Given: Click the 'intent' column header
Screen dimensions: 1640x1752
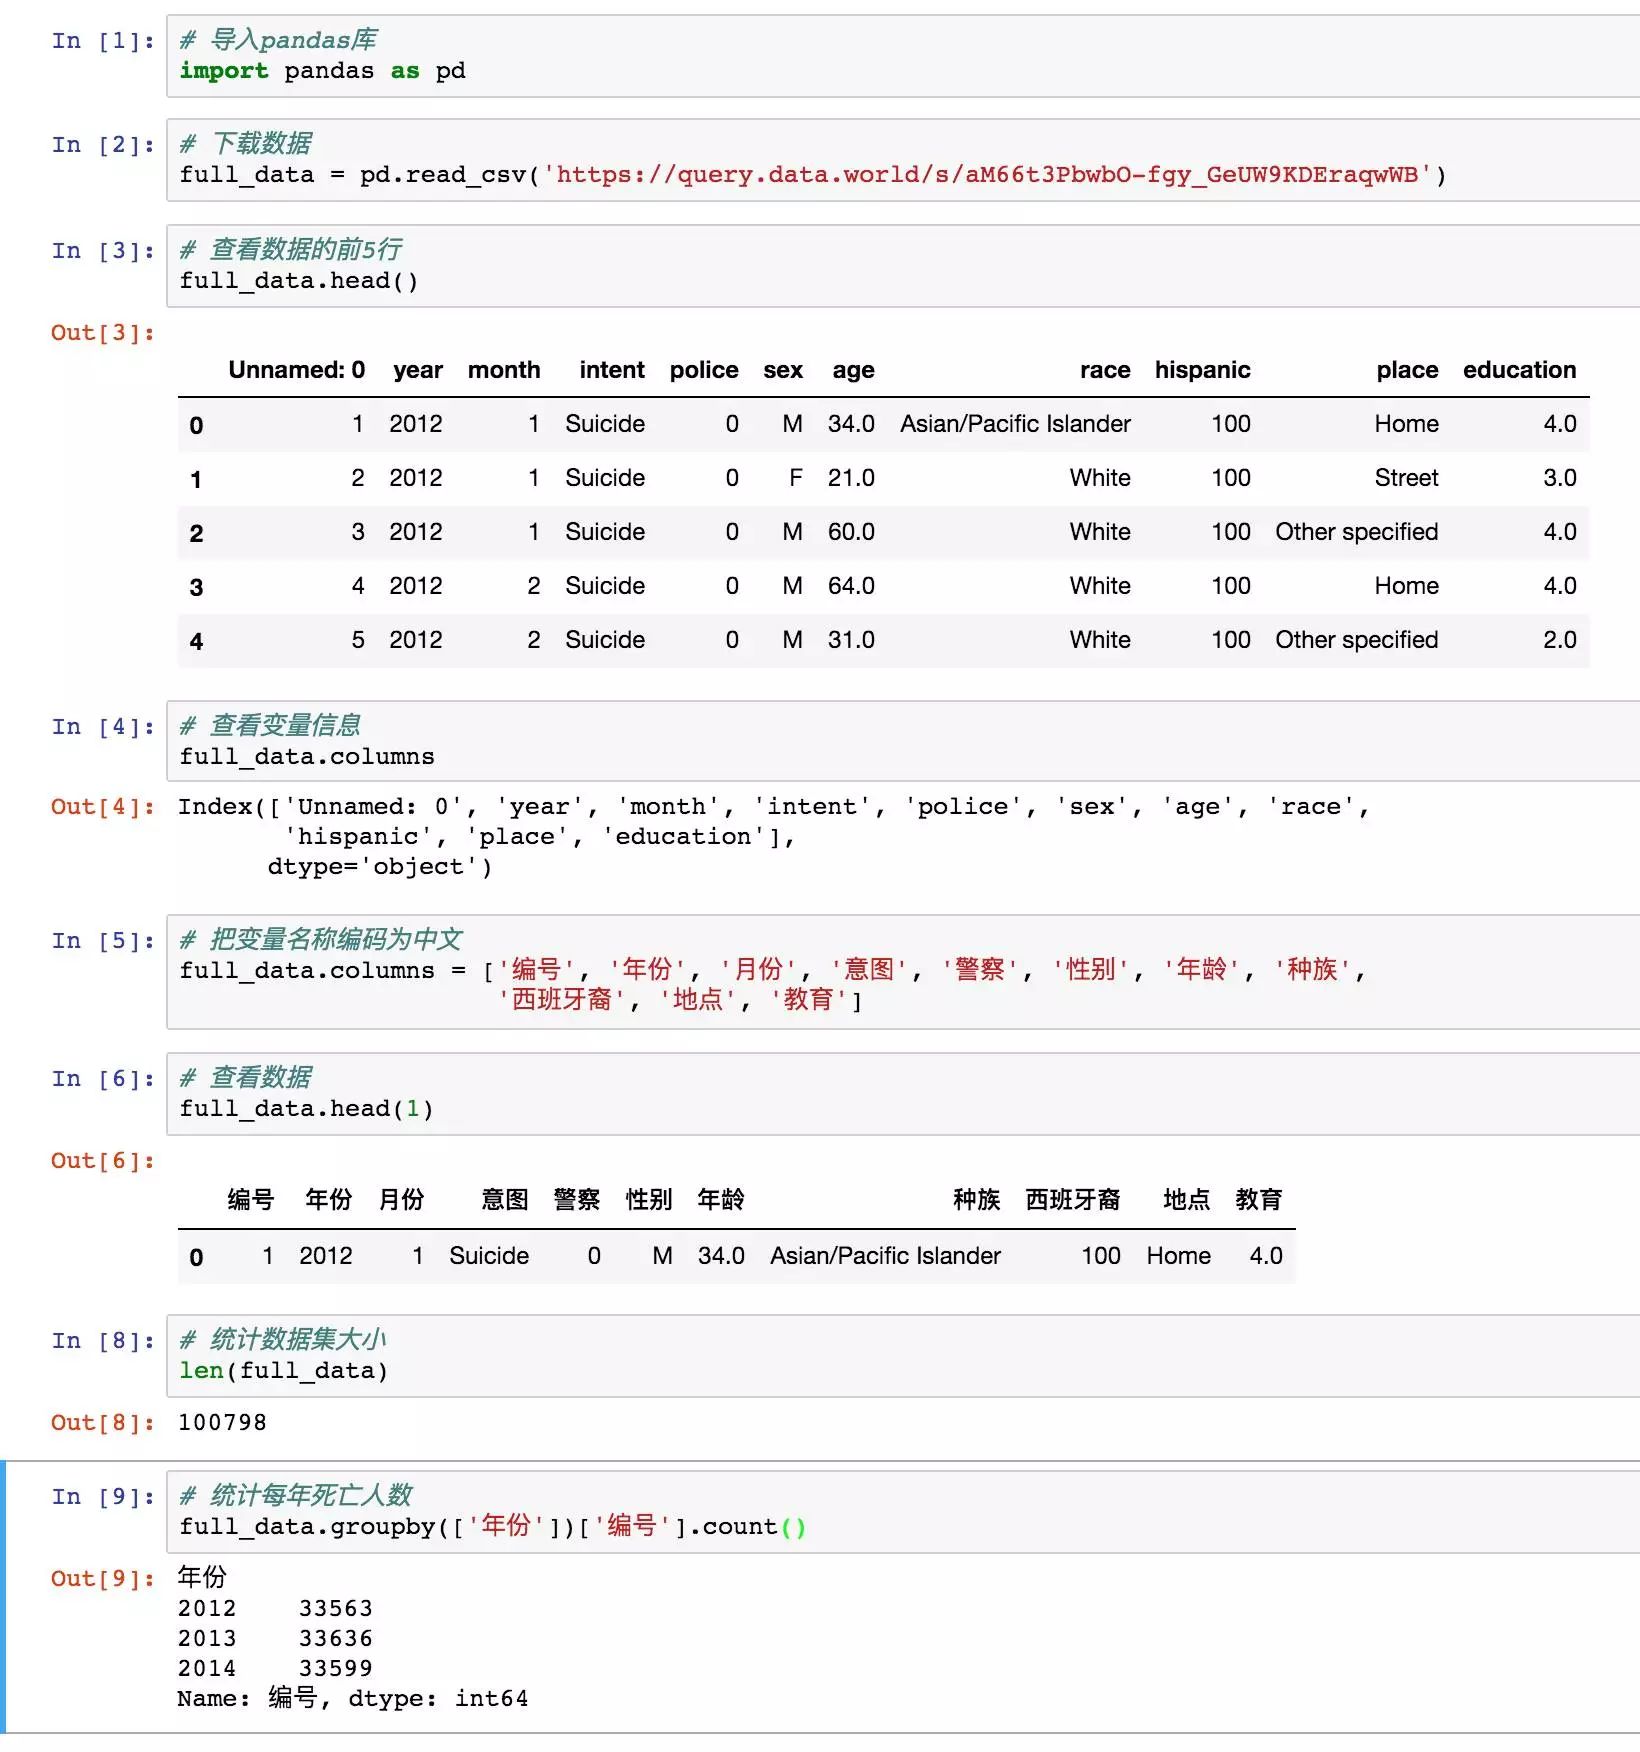Looking at the screenshot, I should [x=612, y=370].
